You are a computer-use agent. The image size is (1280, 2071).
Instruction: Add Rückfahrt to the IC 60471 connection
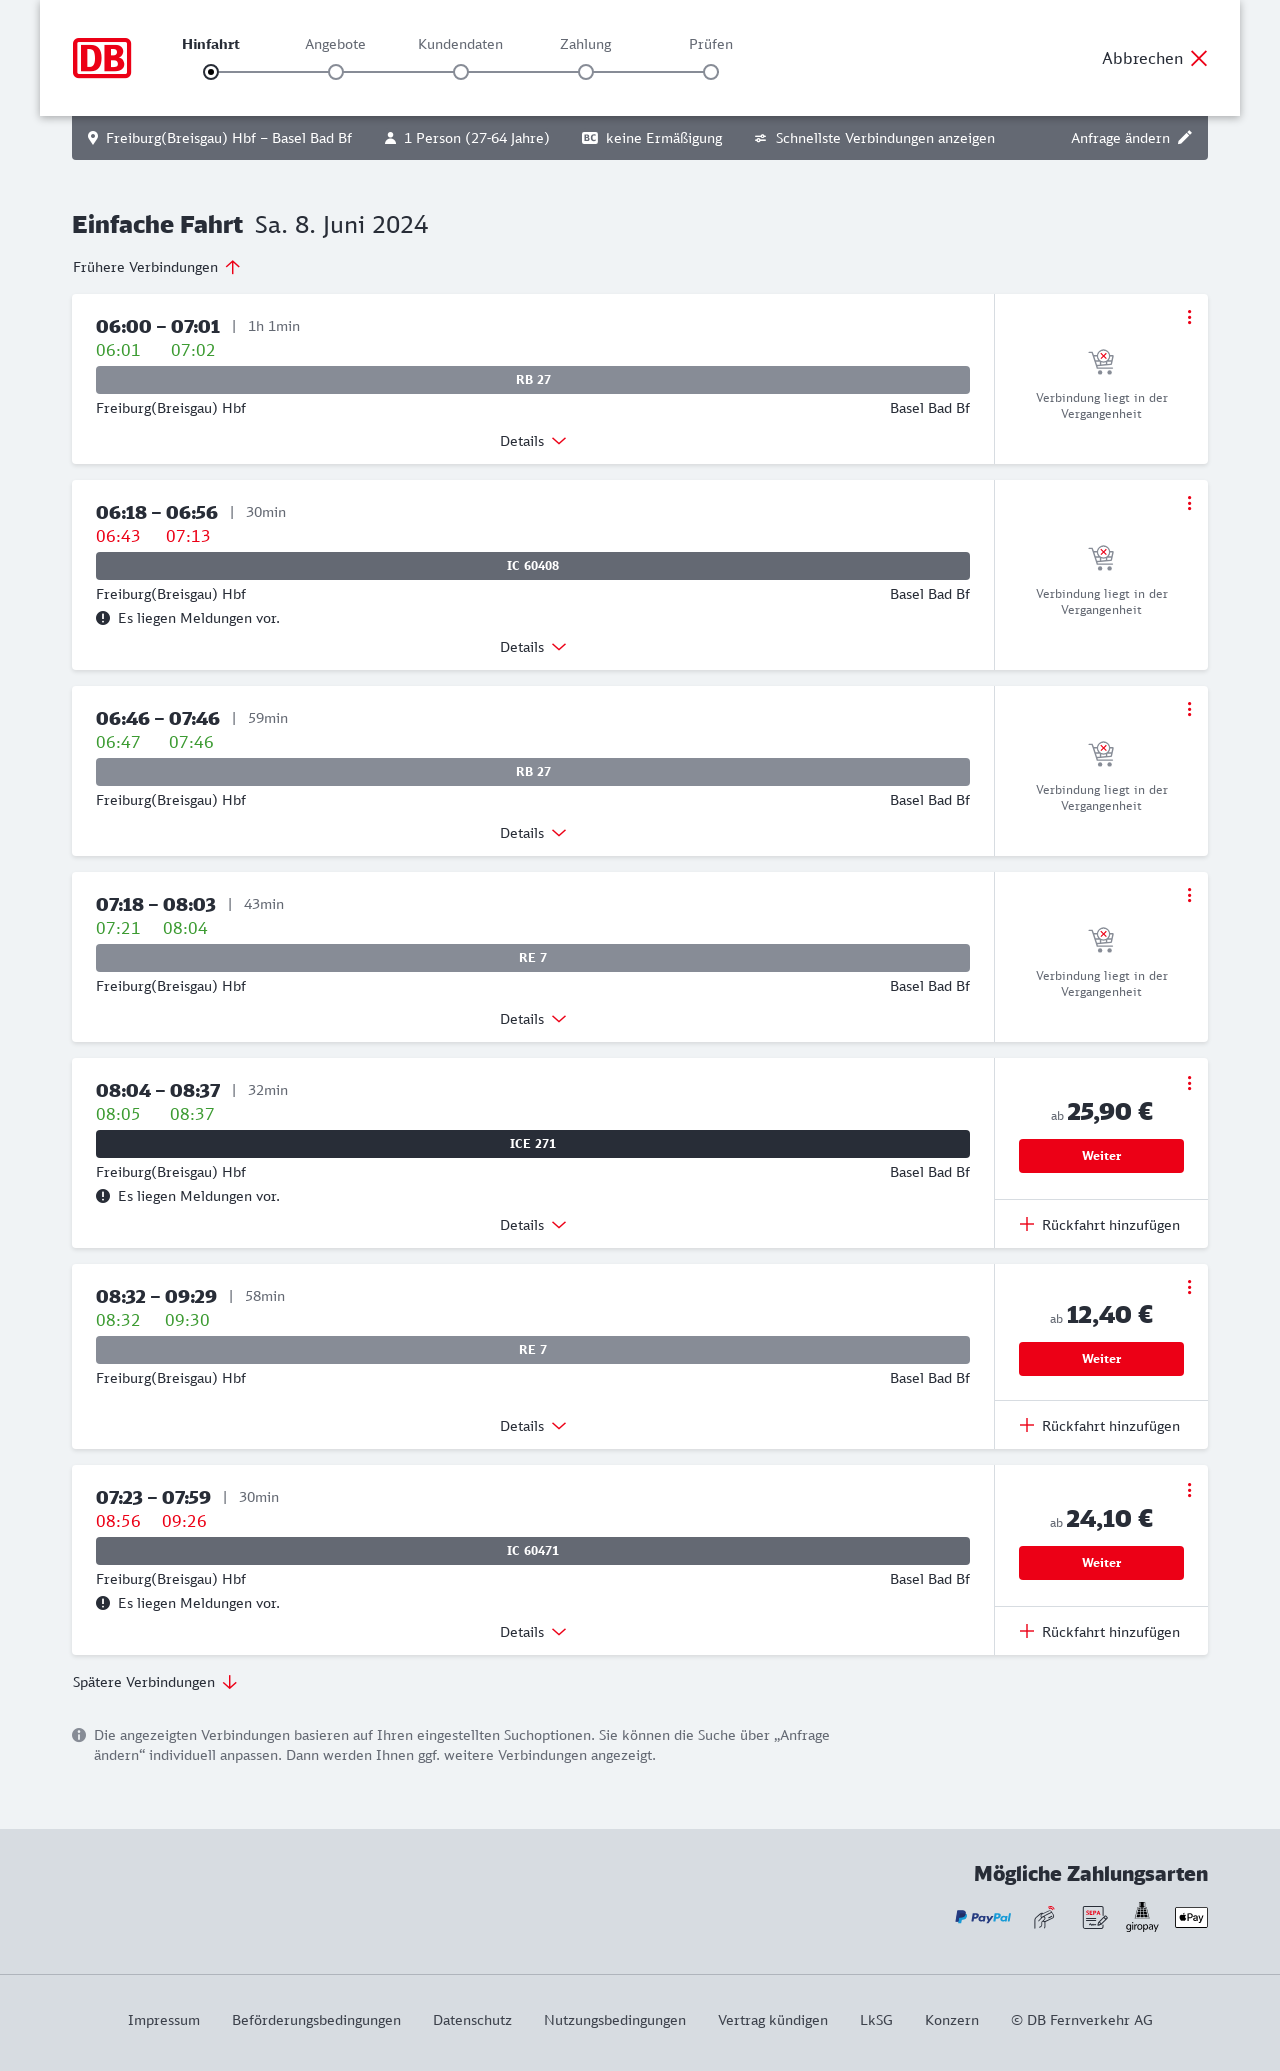(1100, 1632)
